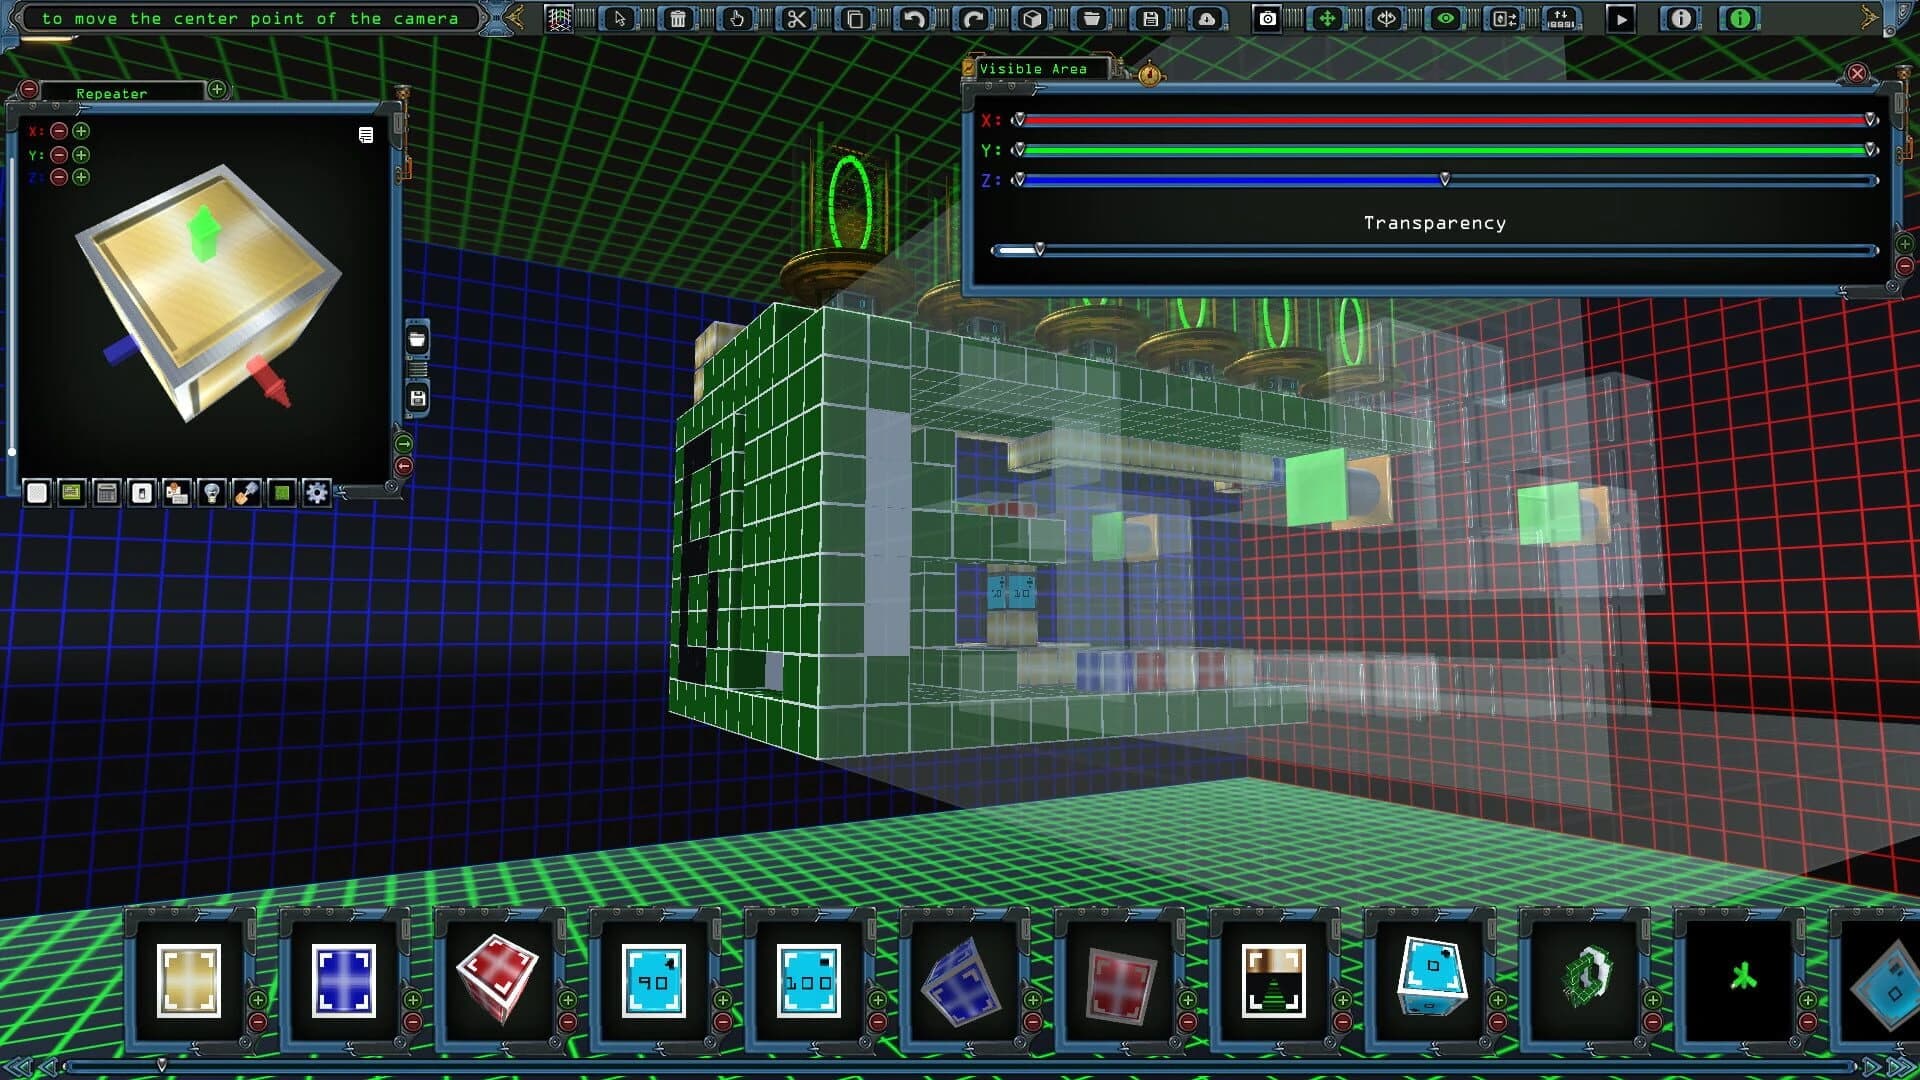Click the notes list icon inside the Repeater preview
The width and height of the screenshot is (1920, 1080).
coord(365,134)
